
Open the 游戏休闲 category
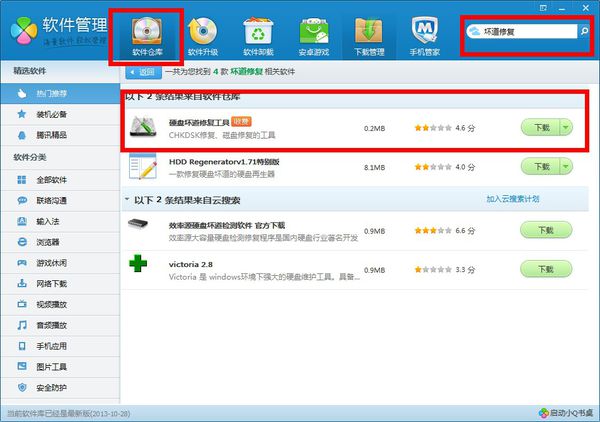60,263
